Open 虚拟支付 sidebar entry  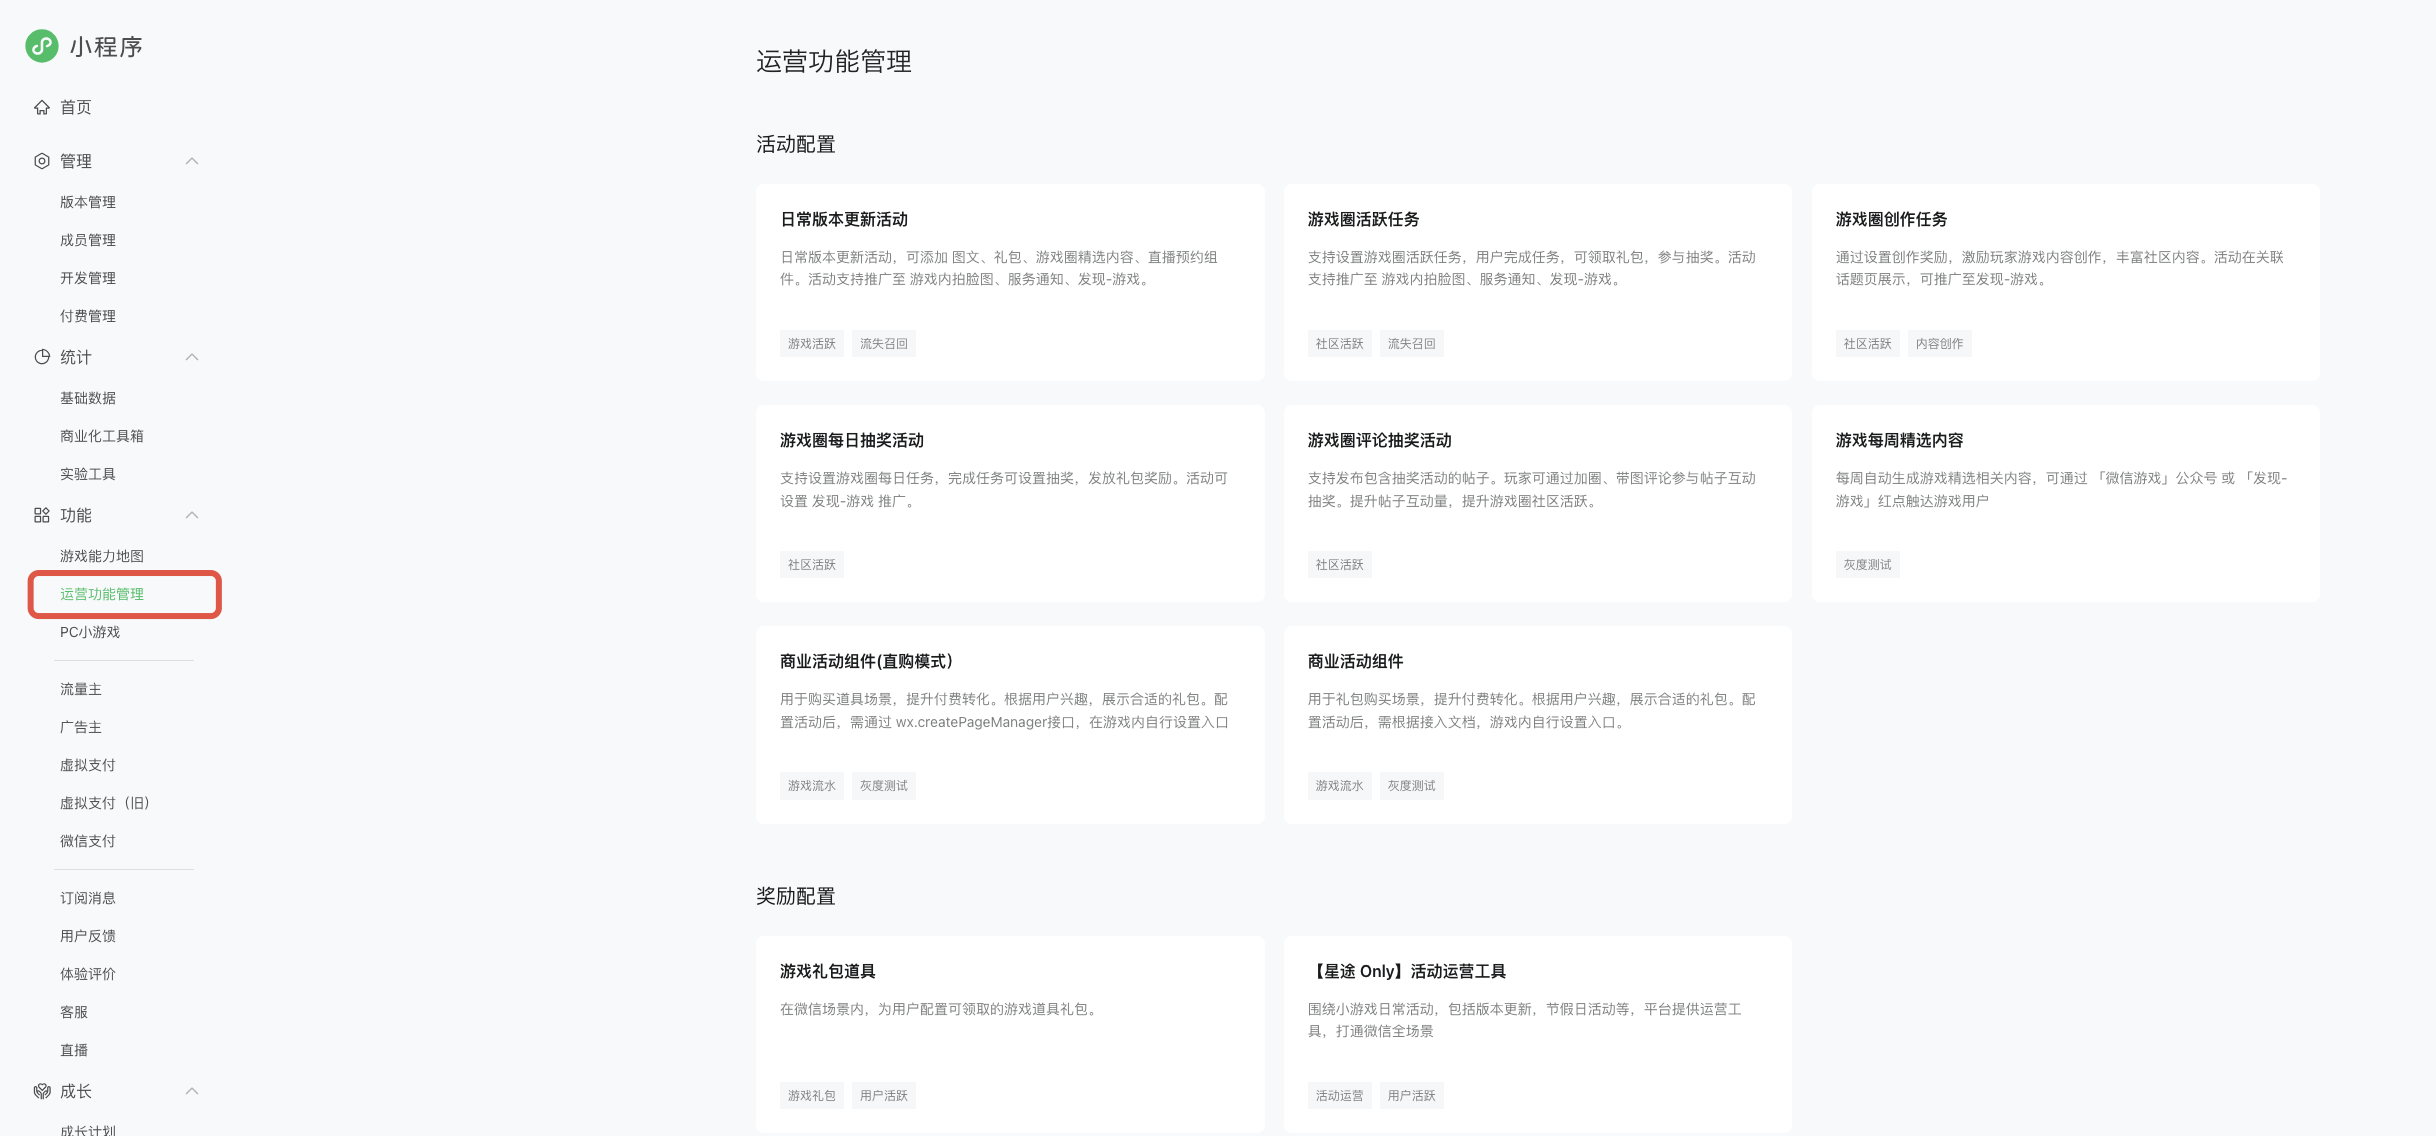tap(88, 765)
